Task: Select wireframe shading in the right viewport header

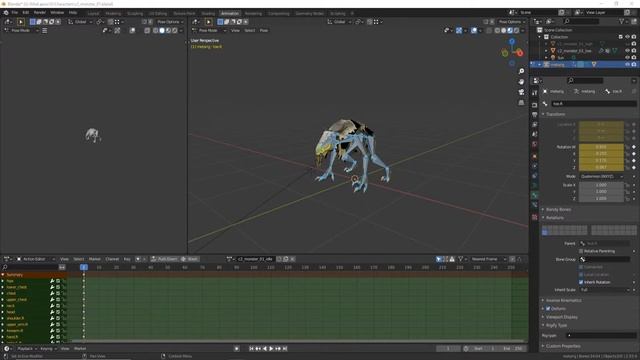Action: pos(497,31)
